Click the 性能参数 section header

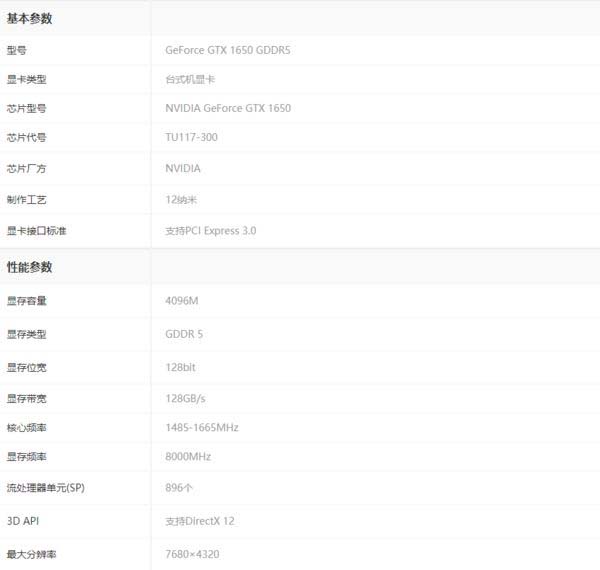click(29, 267)
